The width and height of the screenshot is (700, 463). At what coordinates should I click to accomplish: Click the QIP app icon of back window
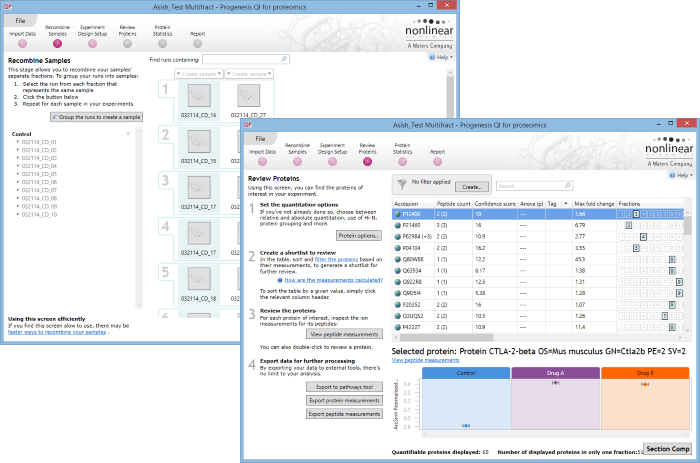[x=8, y=7]
